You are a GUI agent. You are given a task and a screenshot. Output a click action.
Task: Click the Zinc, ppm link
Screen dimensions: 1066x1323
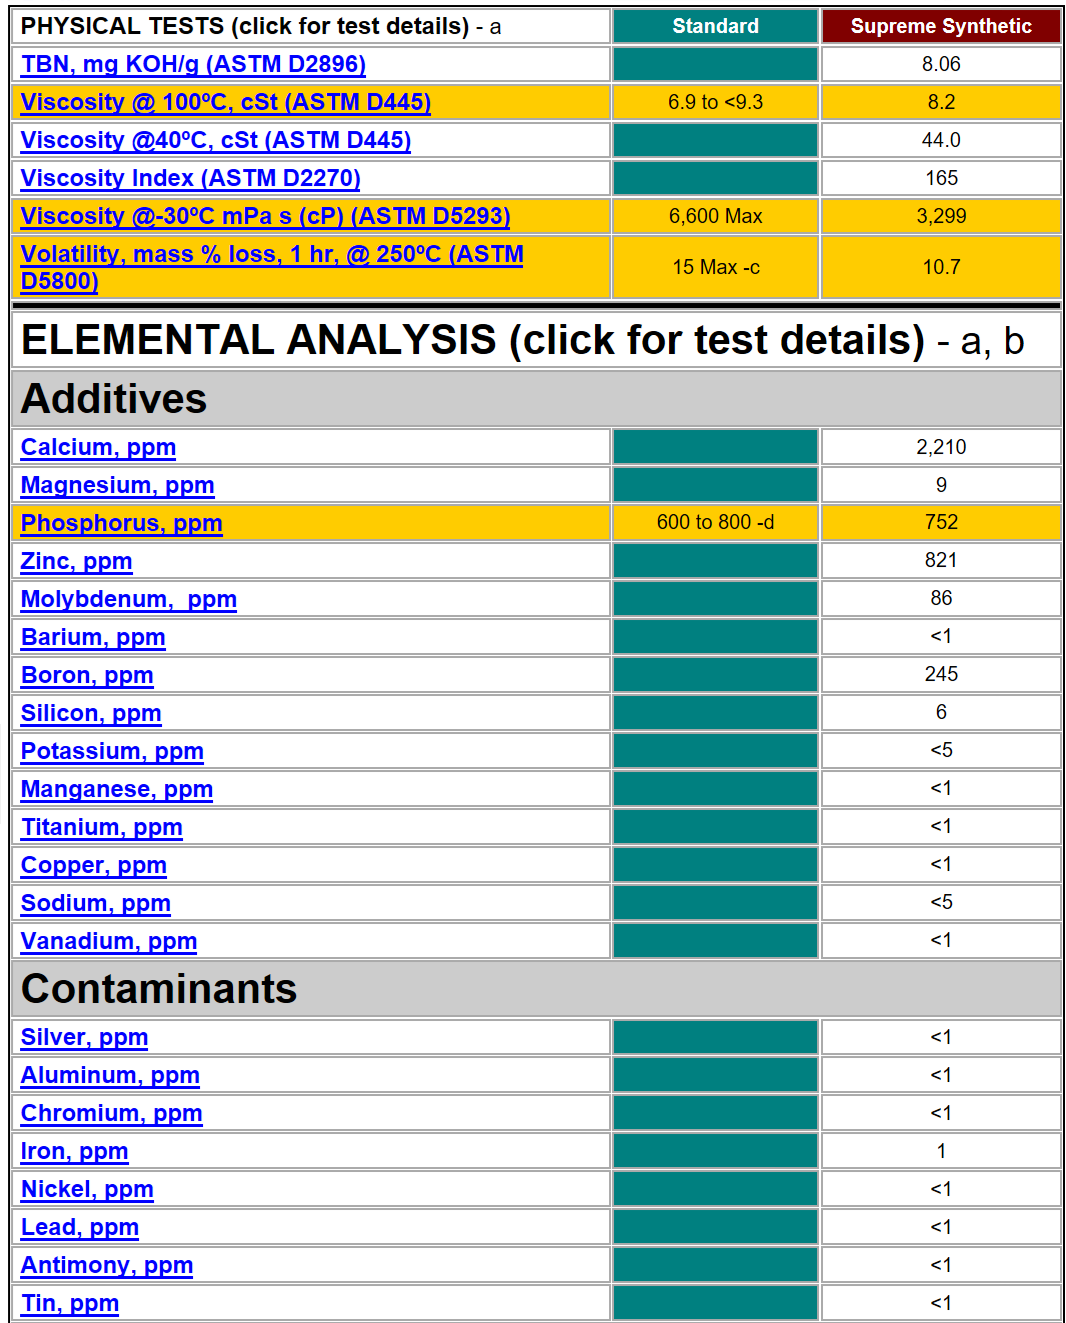click(x=77, y=561)
